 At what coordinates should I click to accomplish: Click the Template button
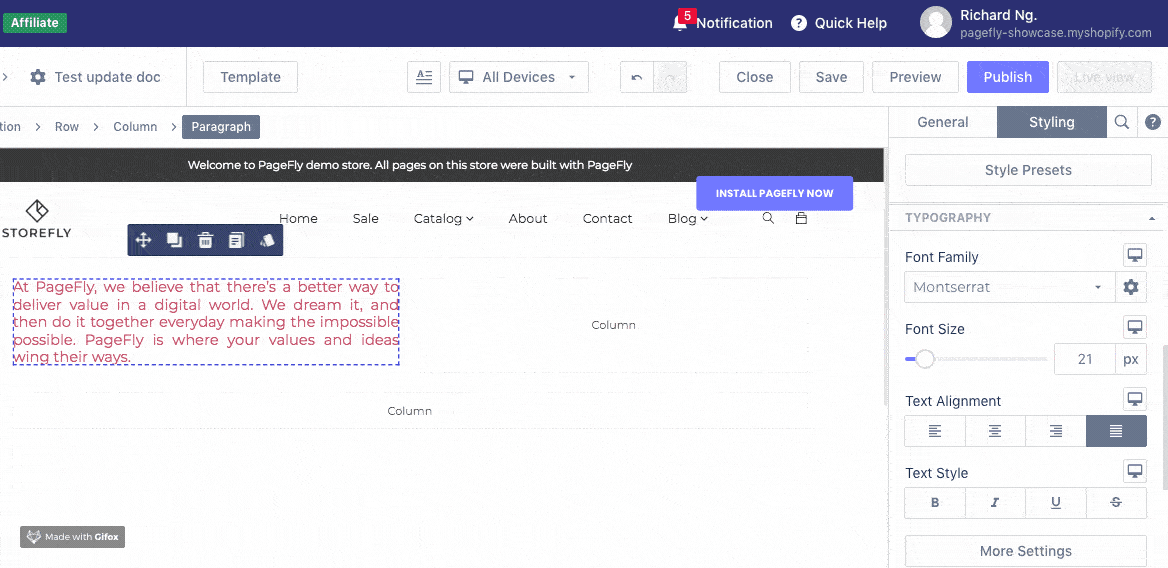point(250,77)
